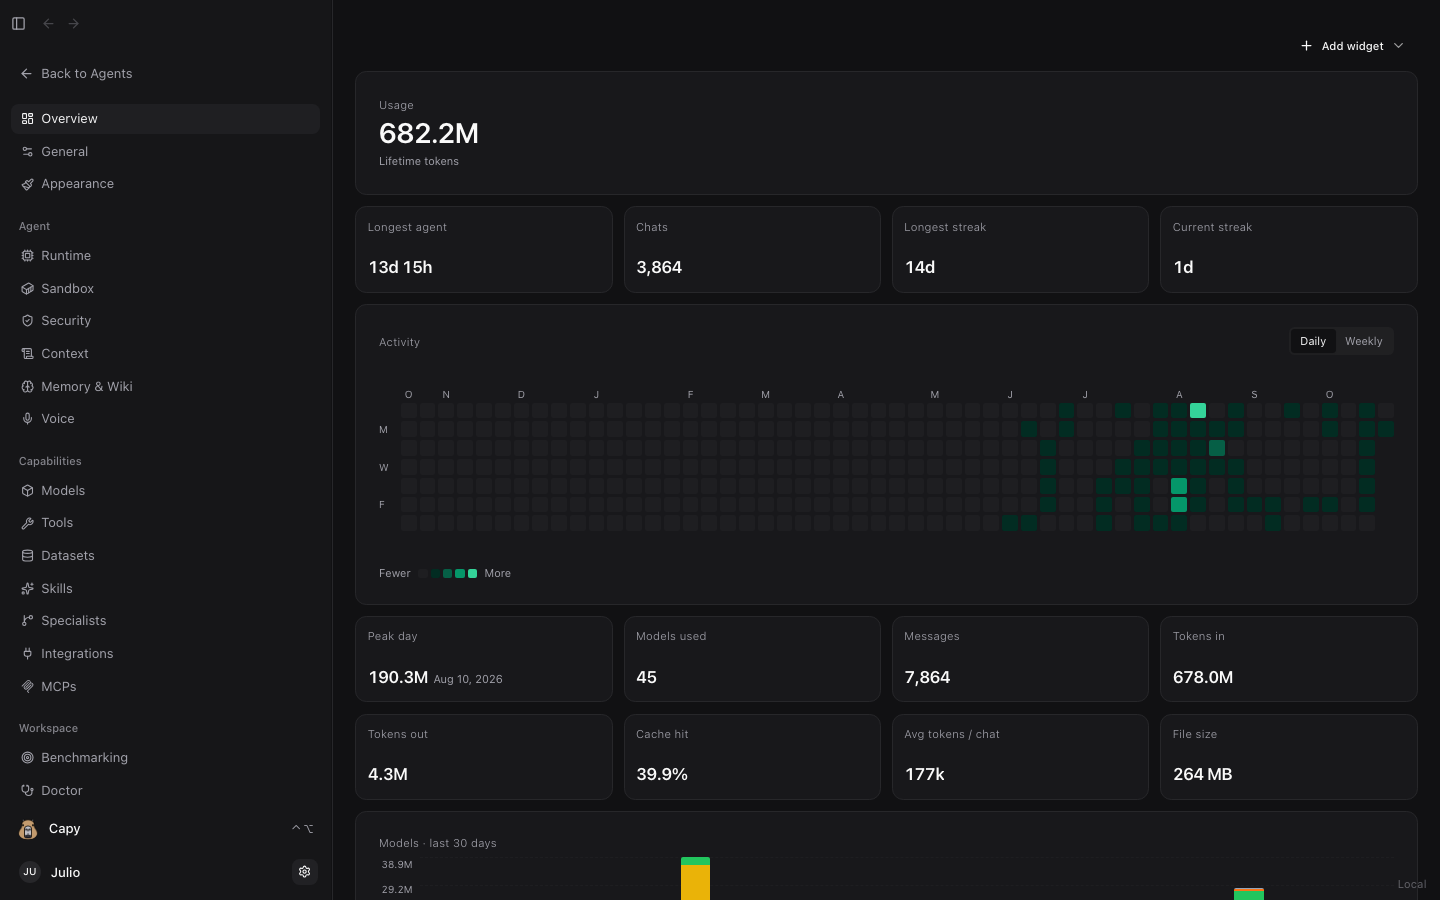Image resolution: width=1440 pixels, height=900 pixels.
Task: Click the brightest legend swatch beside More
Action: tap(473, 574)
